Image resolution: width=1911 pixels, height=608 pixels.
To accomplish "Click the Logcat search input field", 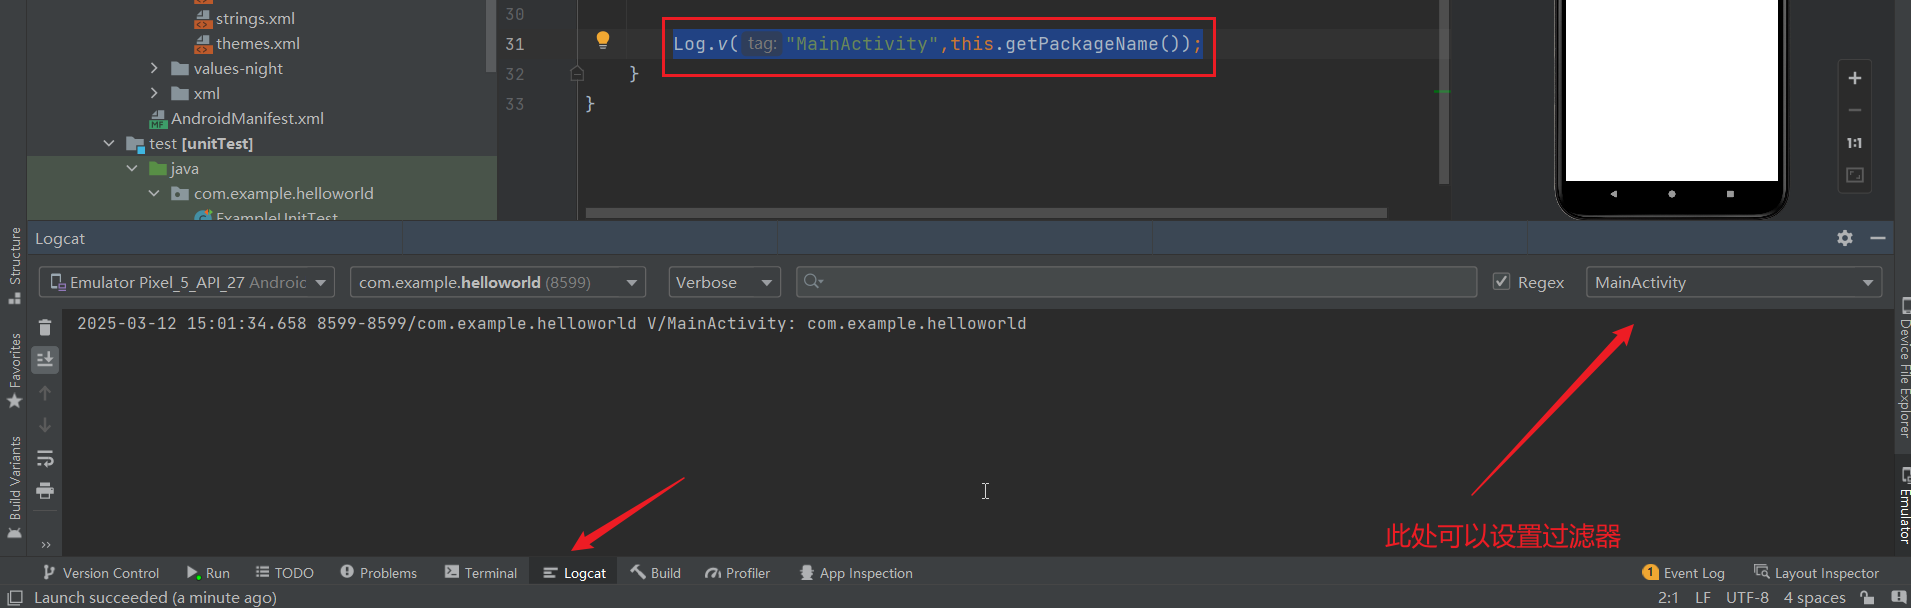I will tap(1140, 282).
